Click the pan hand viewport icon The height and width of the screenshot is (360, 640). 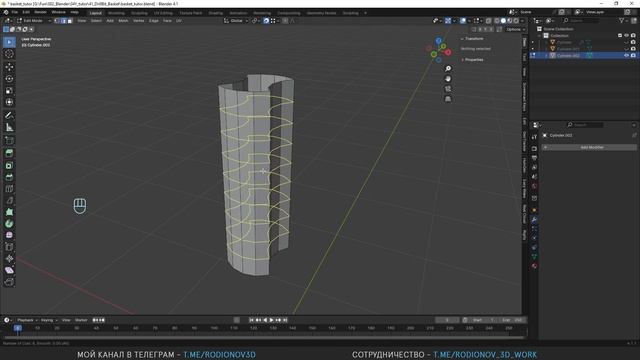coord(448,79)
